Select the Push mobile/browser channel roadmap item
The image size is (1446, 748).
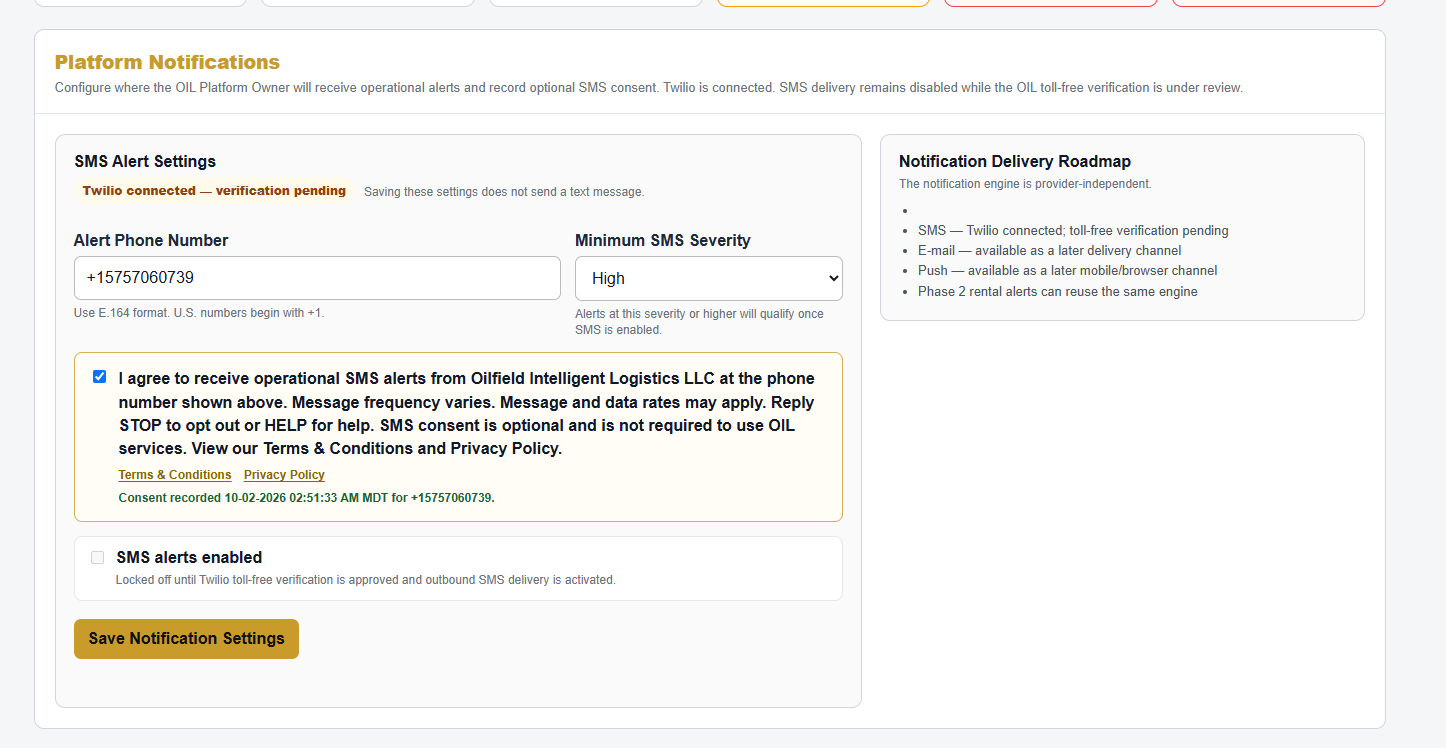point(1067,271)
